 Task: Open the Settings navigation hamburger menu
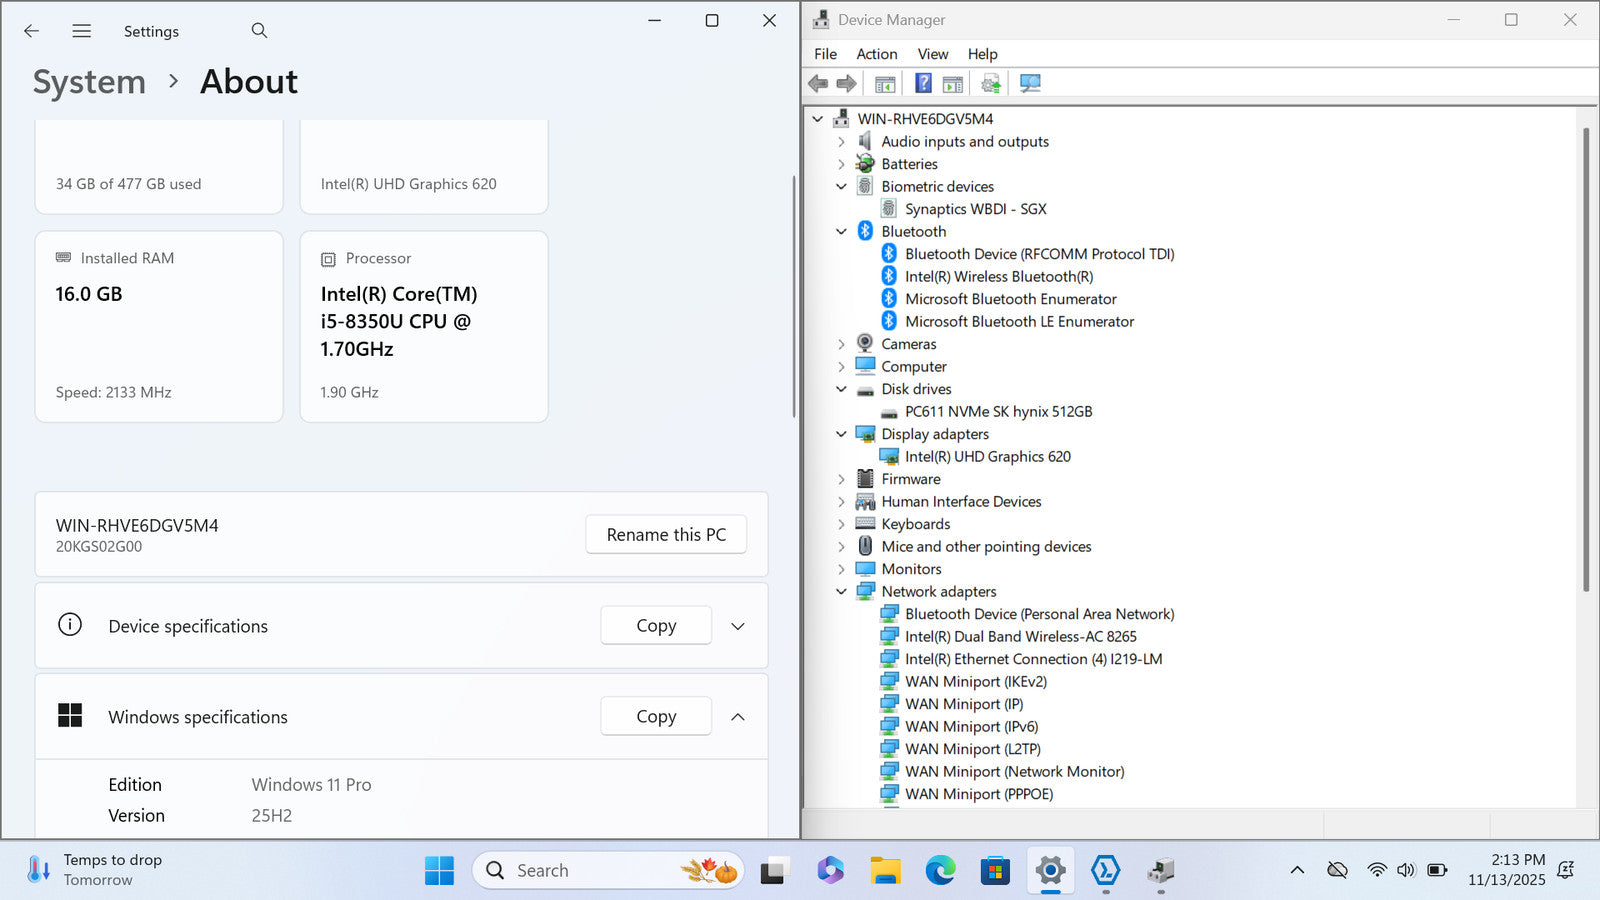(x=82, y=31)
